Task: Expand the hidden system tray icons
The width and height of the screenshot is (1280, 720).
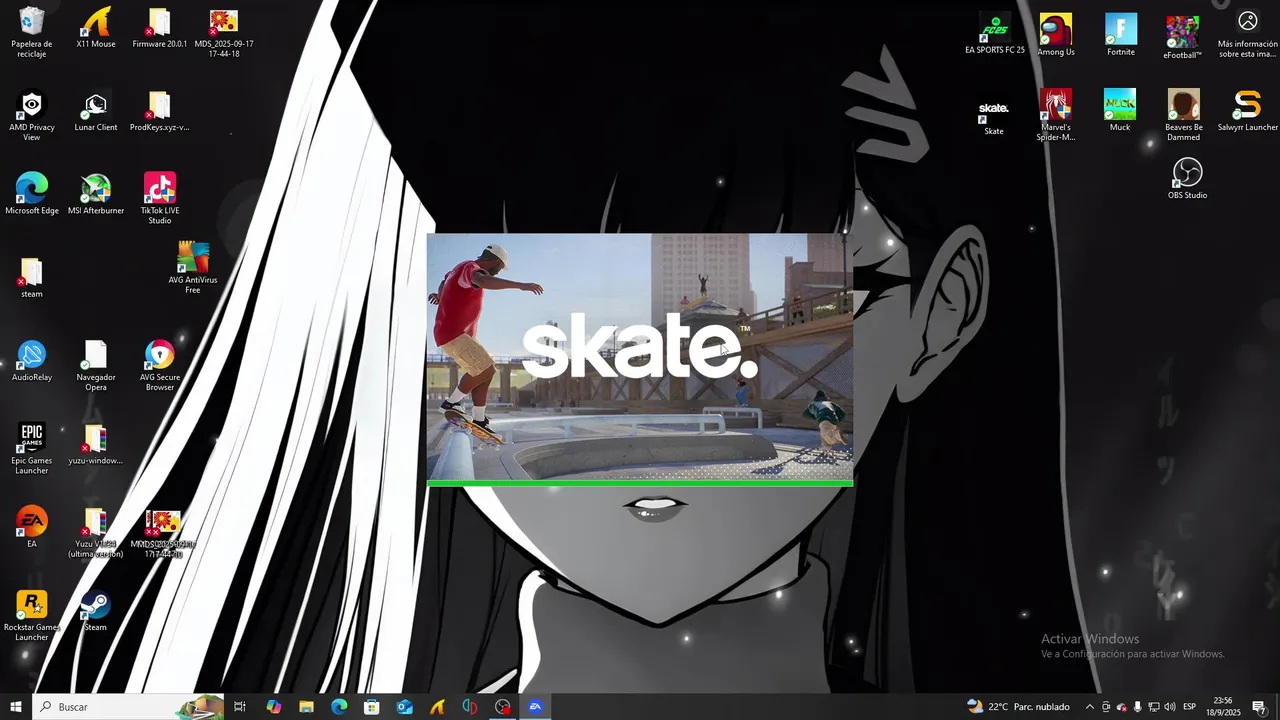Action: pos(1090,707)
